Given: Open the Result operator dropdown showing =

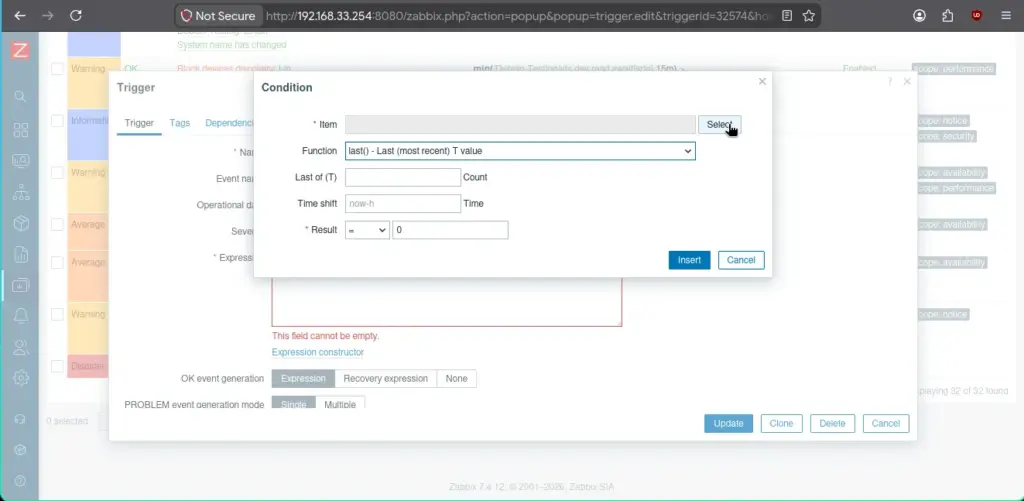Looking at the screenshot, I should point(367,230).
